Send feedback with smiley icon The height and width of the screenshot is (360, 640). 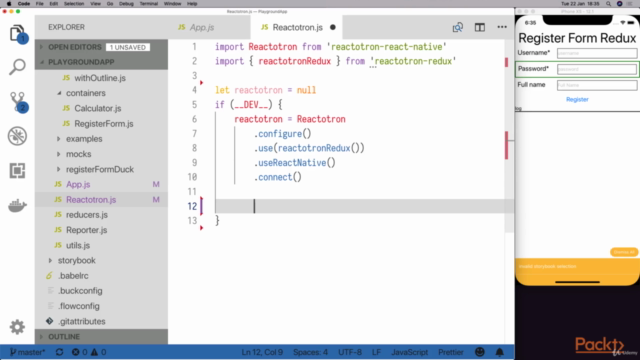coord(480,352)
